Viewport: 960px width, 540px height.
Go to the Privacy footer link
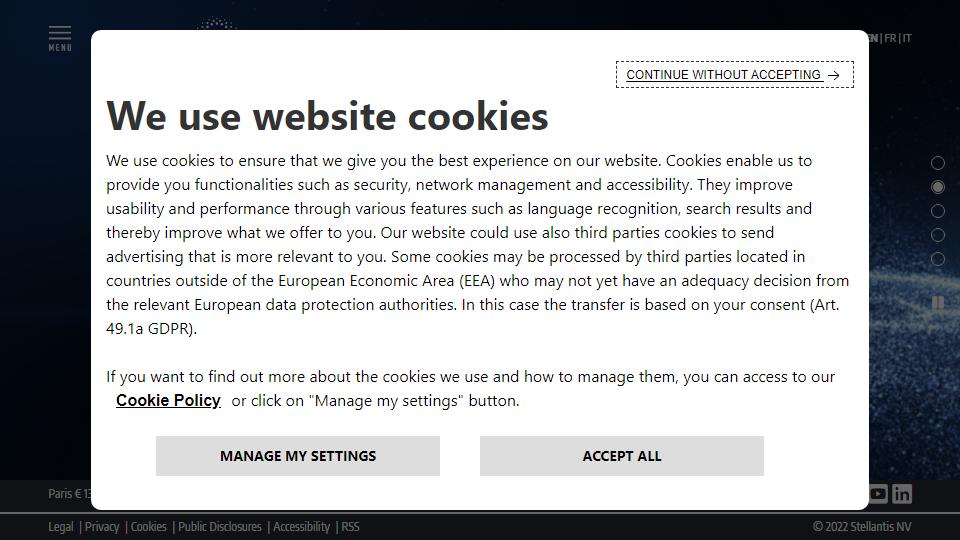(102, 527)
